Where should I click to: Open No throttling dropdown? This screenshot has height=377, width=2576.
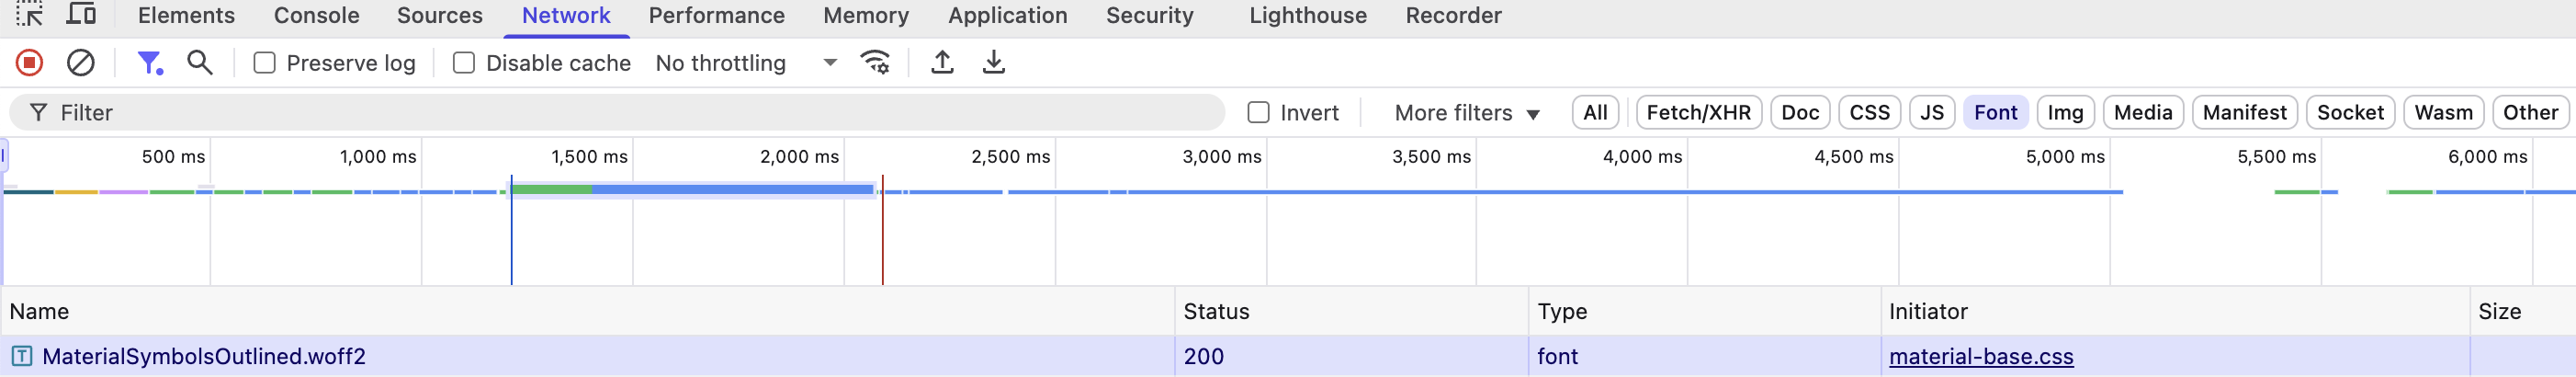[x=746, y=63]
